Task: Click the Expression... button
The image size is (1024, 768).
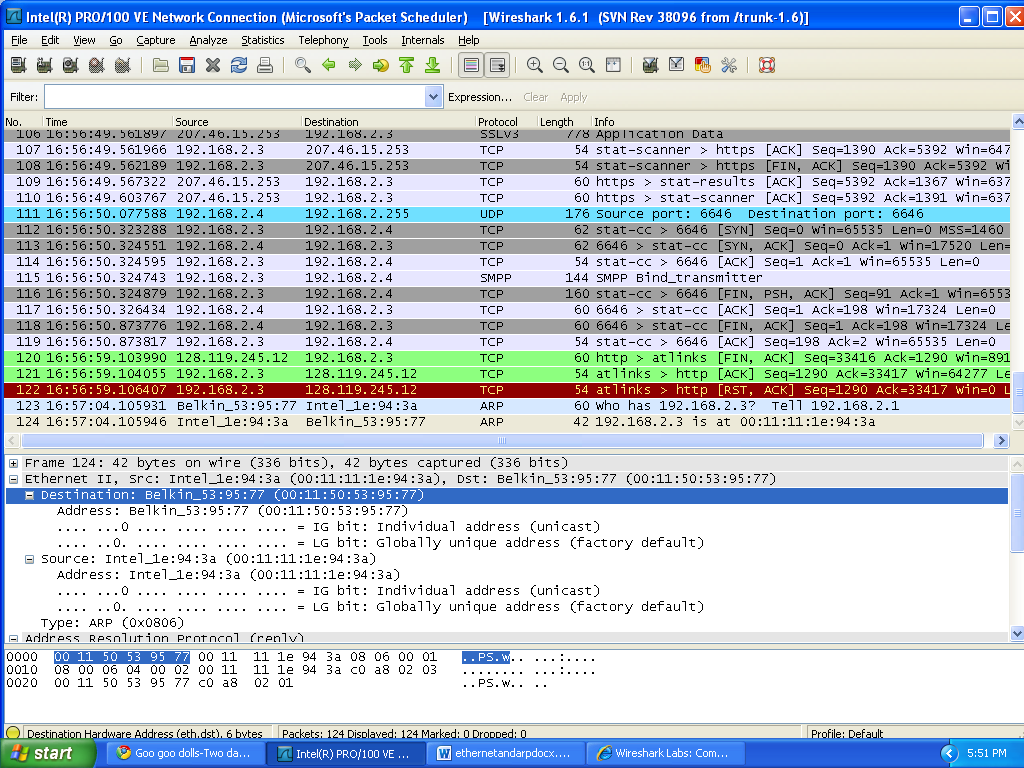Action: tap(480, 97)
